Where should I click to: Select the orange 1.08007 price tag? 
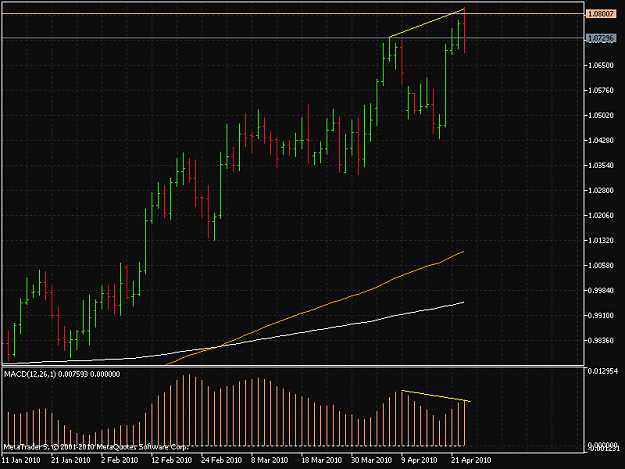601,14
